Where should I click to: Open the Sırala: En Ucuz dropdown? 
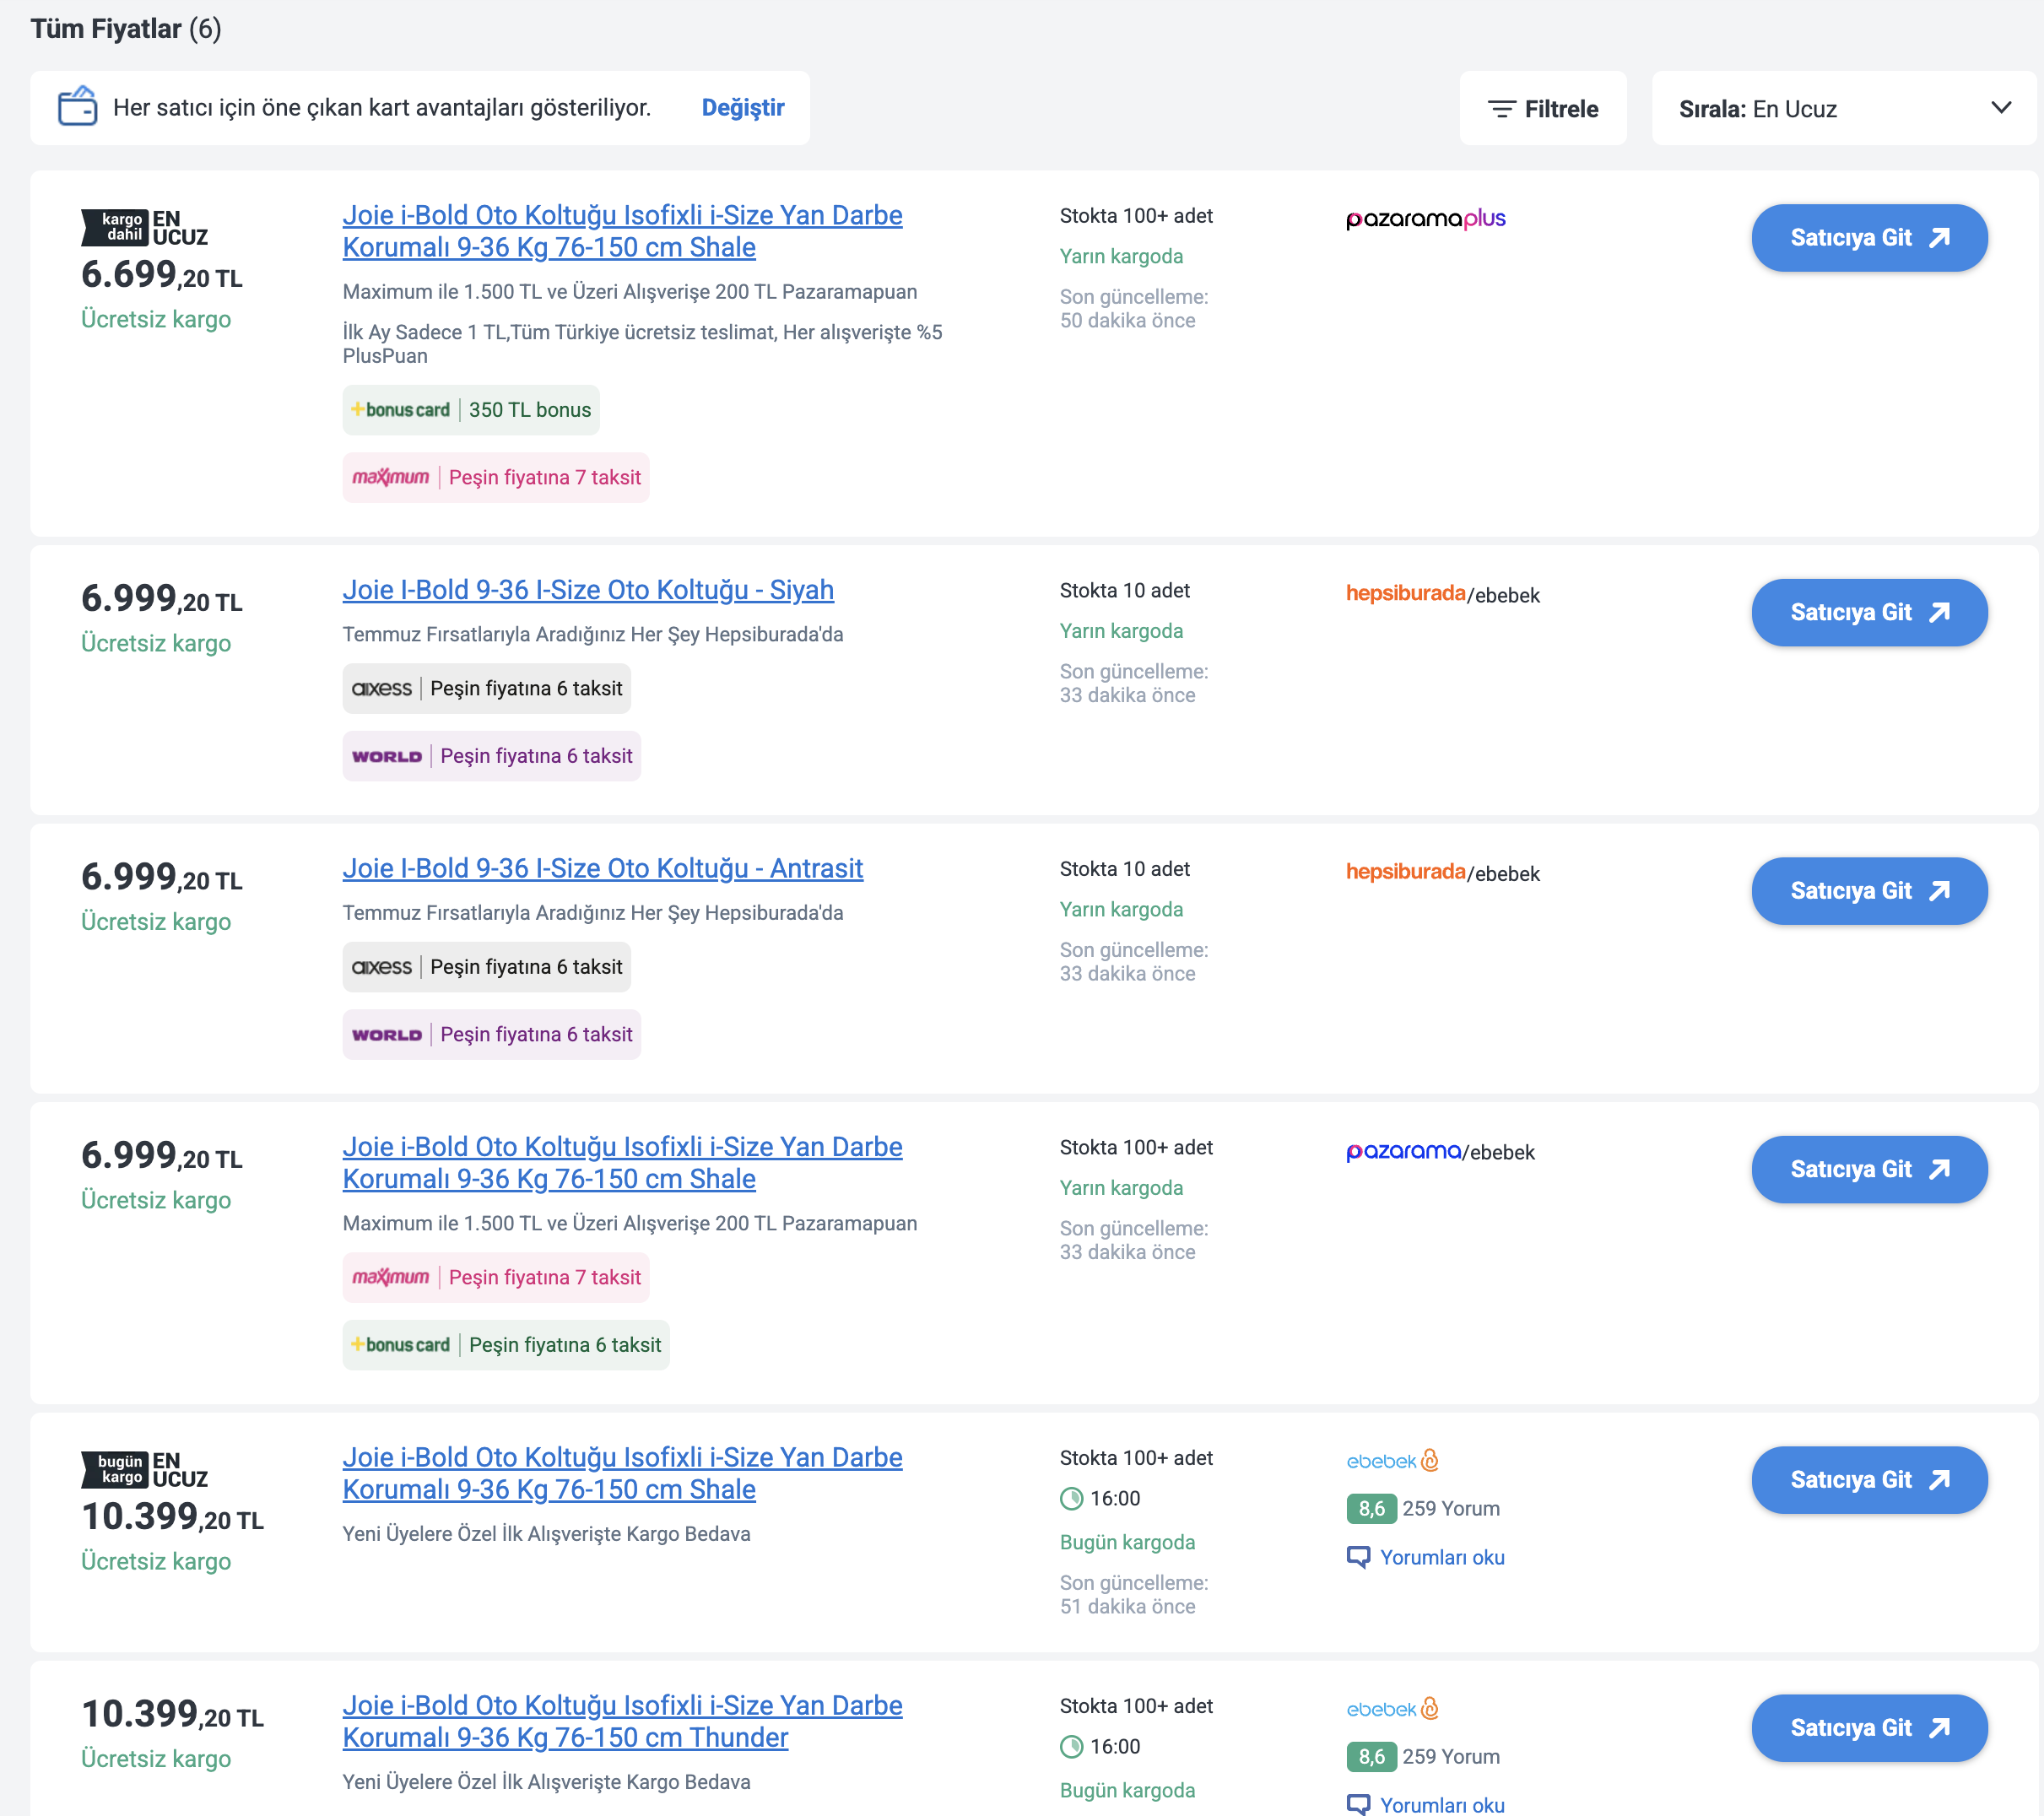coord(1843,108)
